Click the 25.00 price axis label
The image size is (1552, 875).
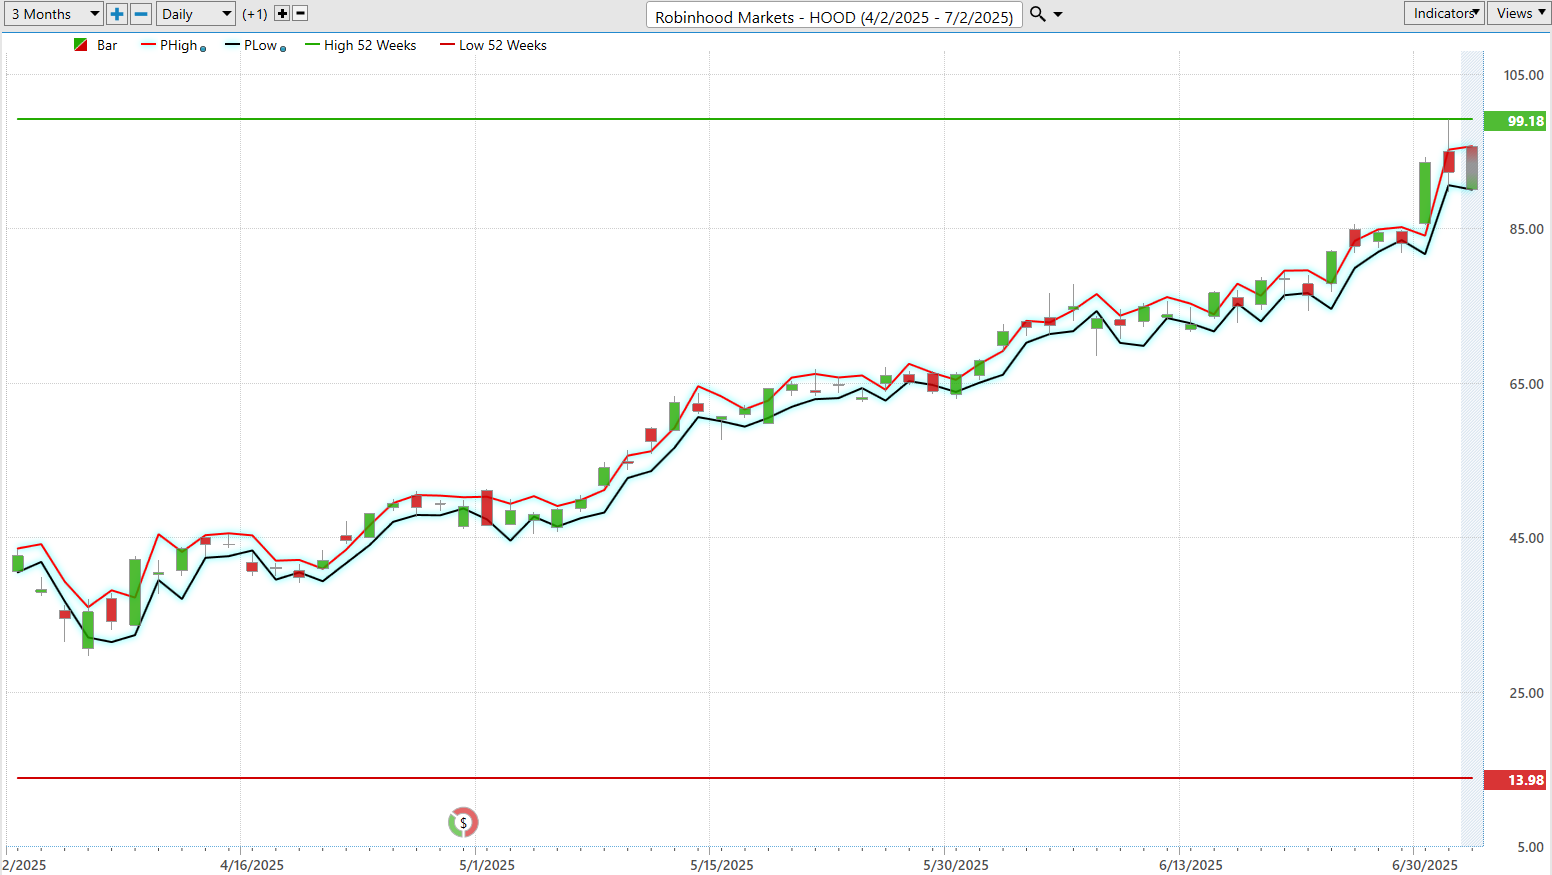pyautogui.click(x=1527, y=693)
